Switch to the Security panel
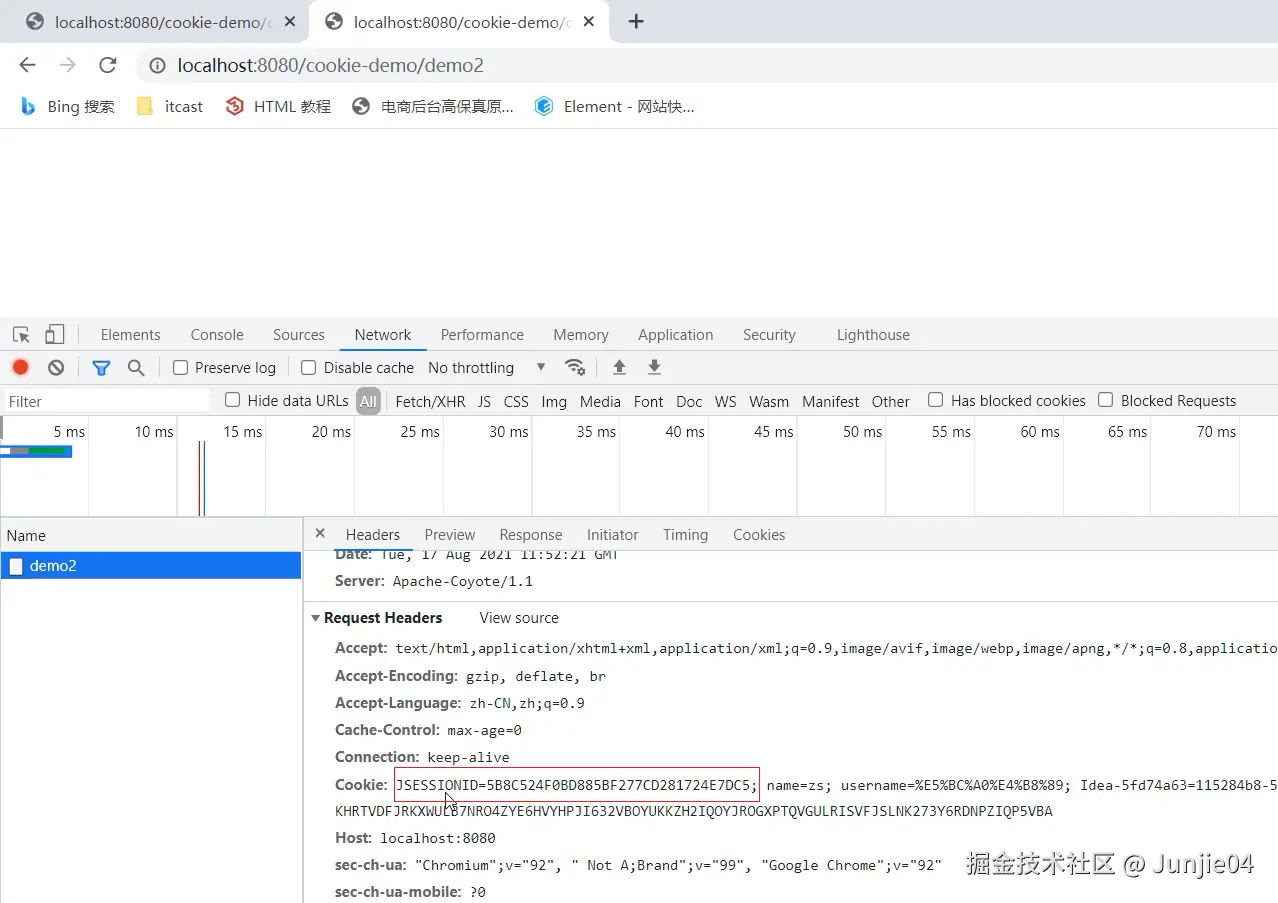The image size is (1278, 903). click(x=769, y=335)
